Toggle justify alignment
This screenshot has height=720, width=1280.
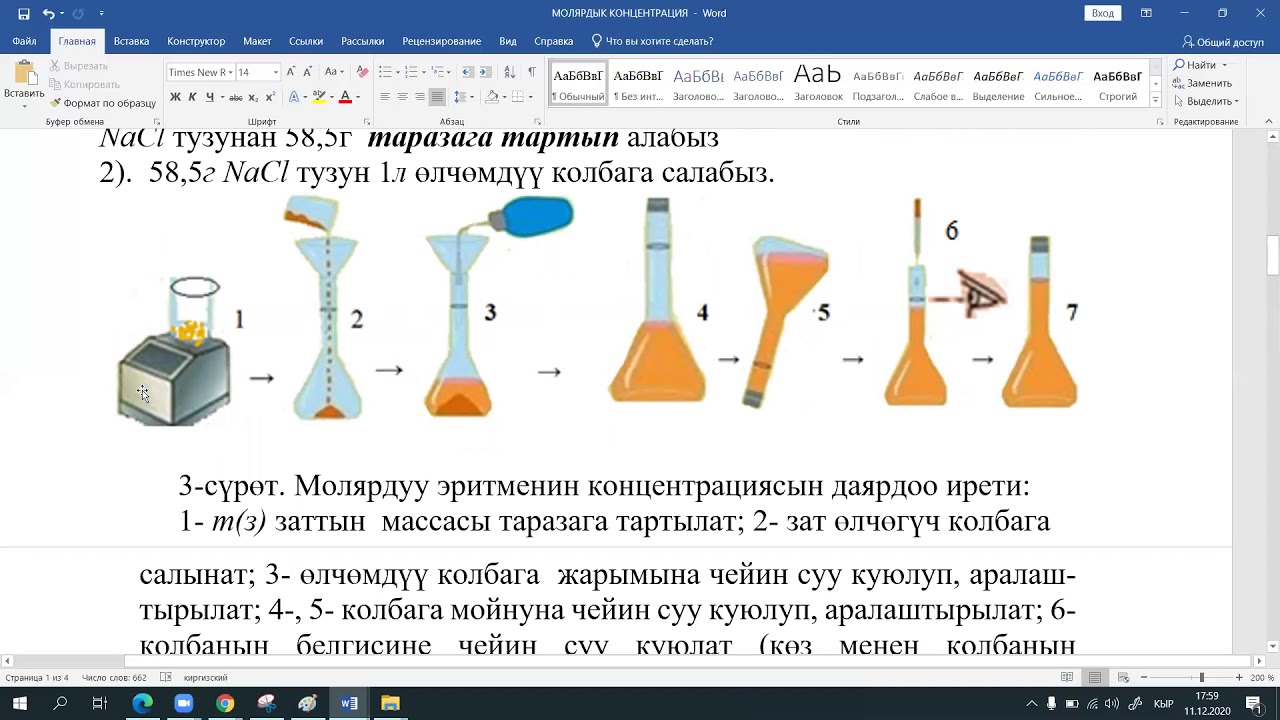click(437, 97)
